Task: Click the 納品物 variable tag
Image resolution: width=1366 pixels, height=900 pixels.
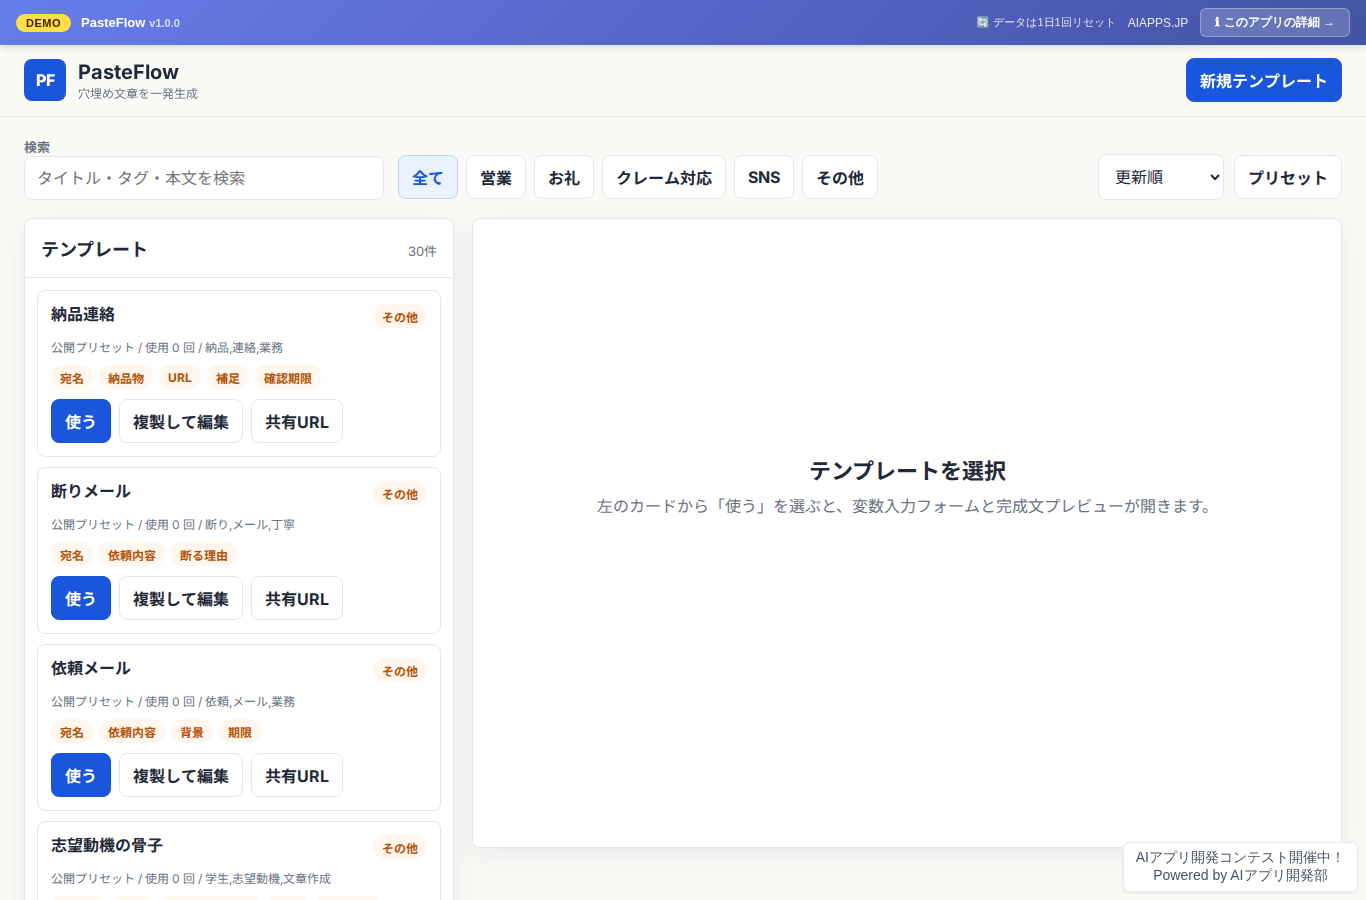Action: tap(126, 378)
